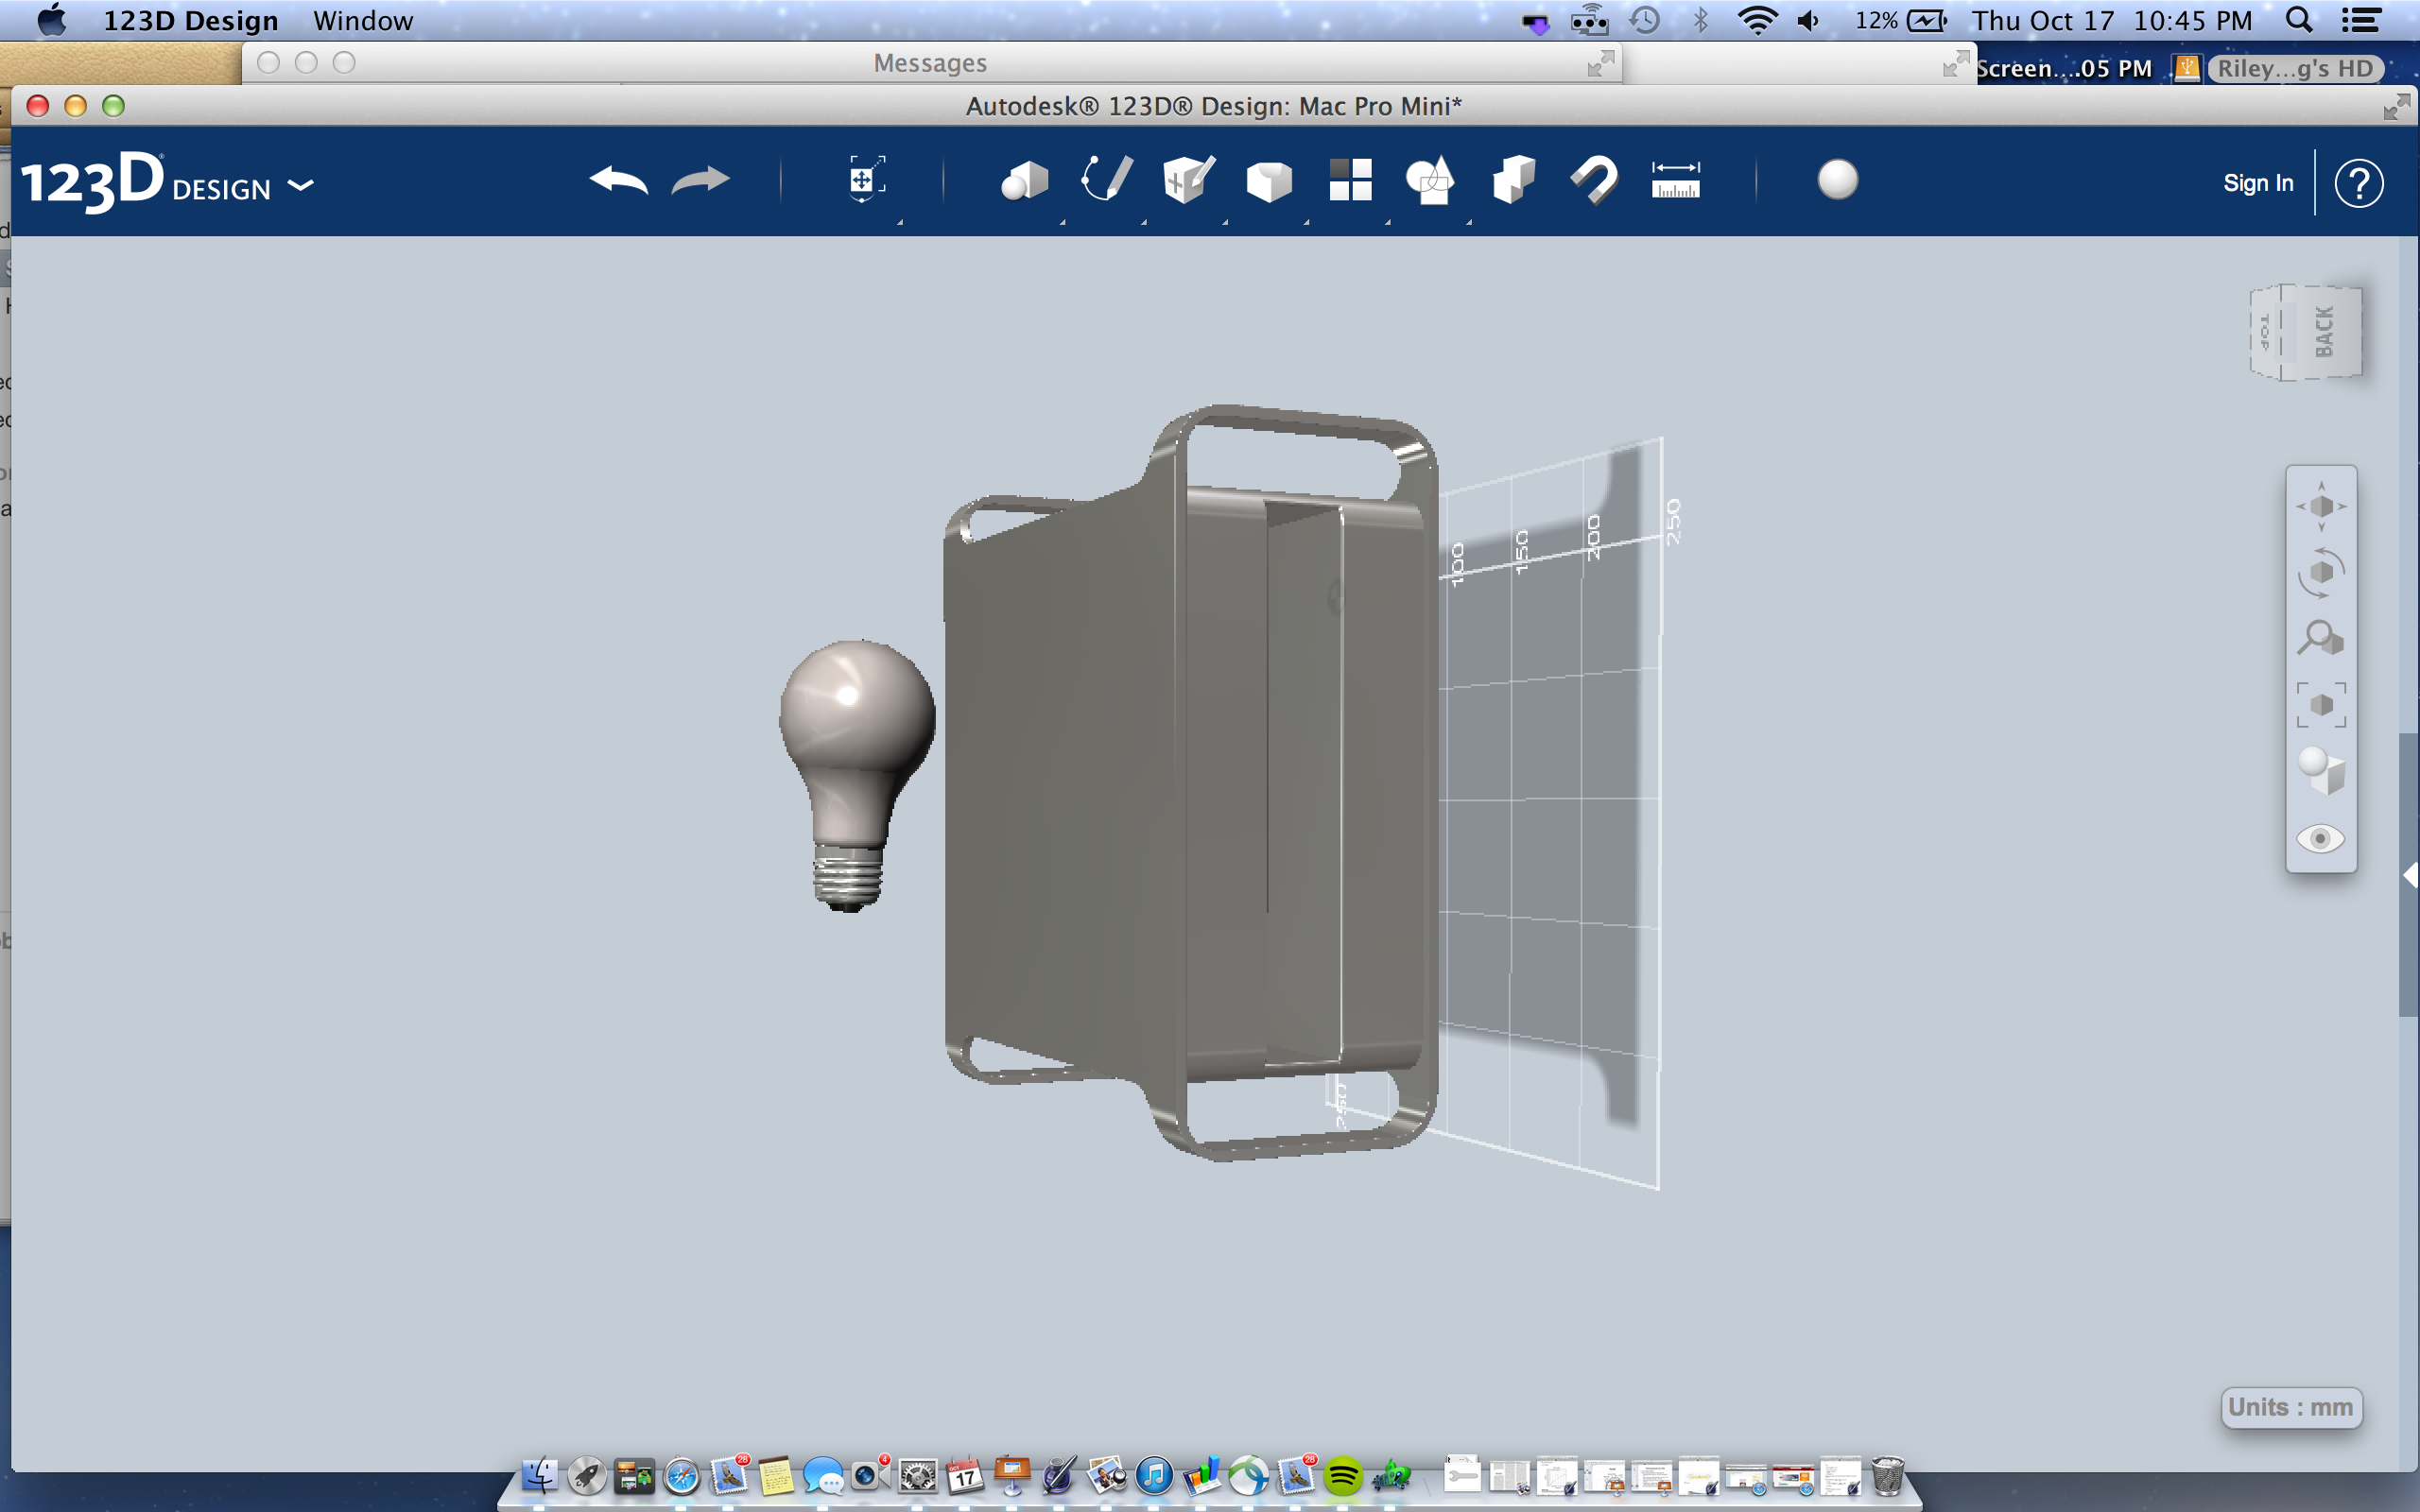This screenshot has width=2420, height=1512.
Task: Toggle object visibility with the eye icon
Action: (x=2322, y=838)
